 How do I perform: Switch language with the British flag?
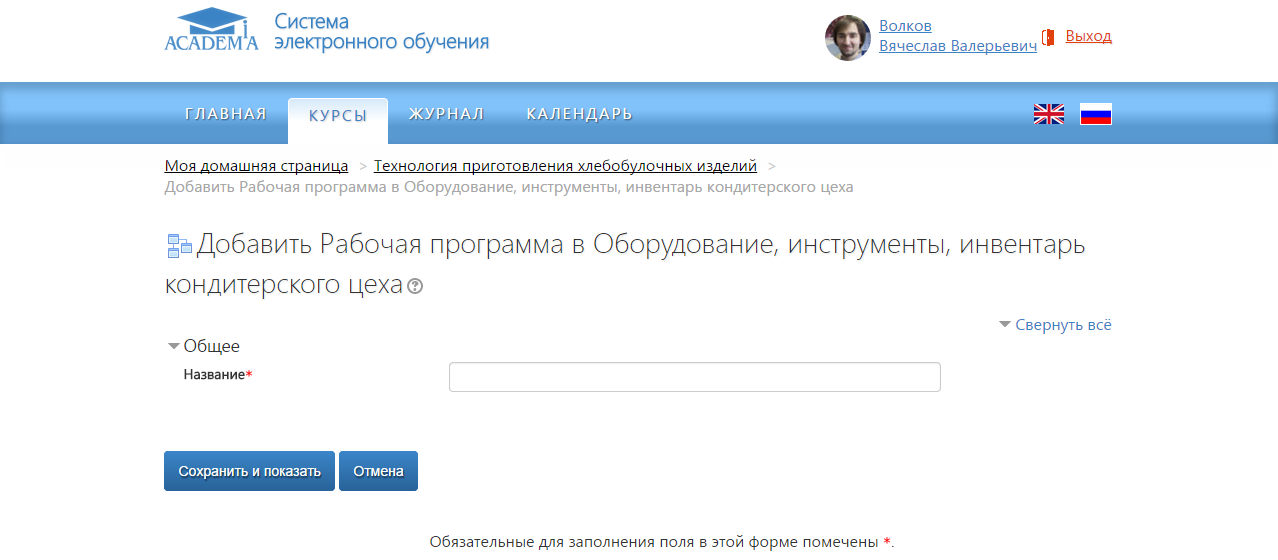coord(1048,114)
